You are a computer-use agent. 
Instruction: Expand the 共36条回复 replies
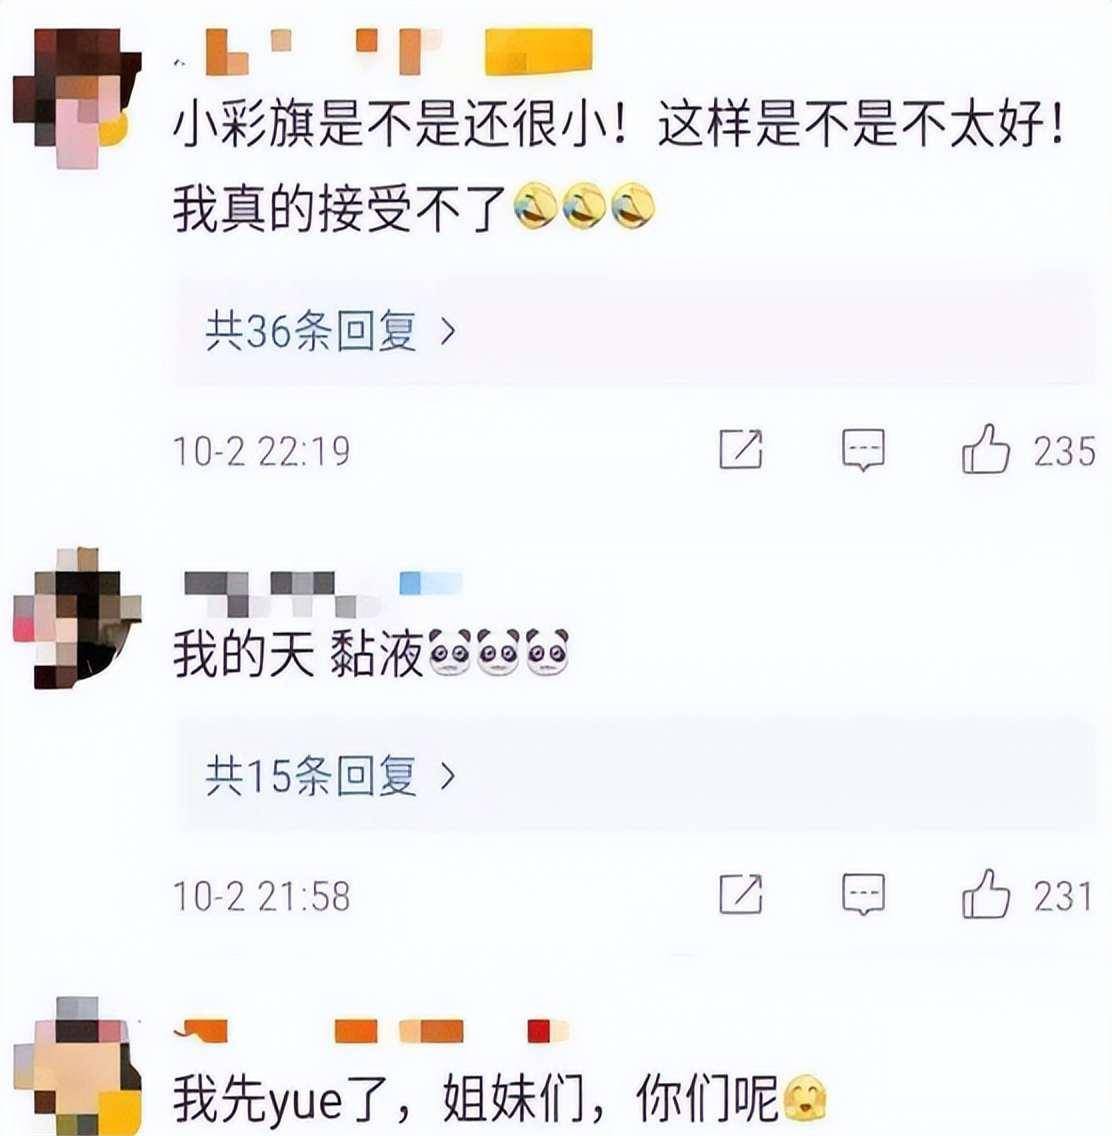click(635, 332)
